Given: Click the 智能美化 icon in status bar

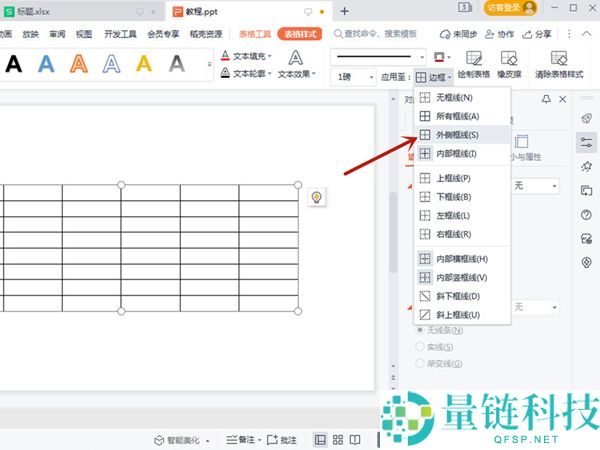Looking at the screenshot, I should pyautogui.click(x=159, y=440).
